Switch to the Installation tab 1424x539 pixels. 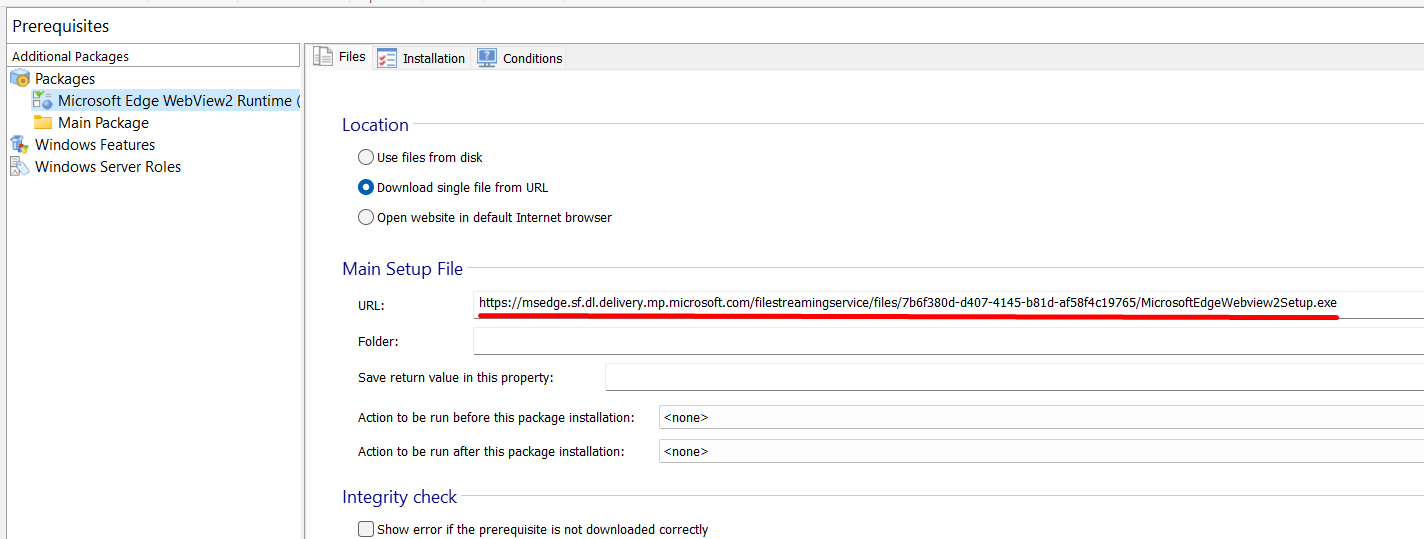pyautogui.click(x=433, y=59)
